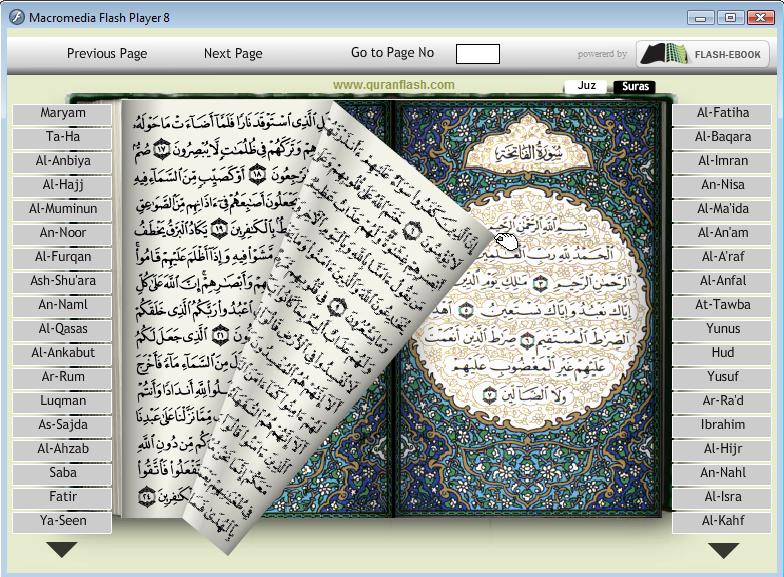
Task: Open sura Yunus
Action: [x=722, y=330]
